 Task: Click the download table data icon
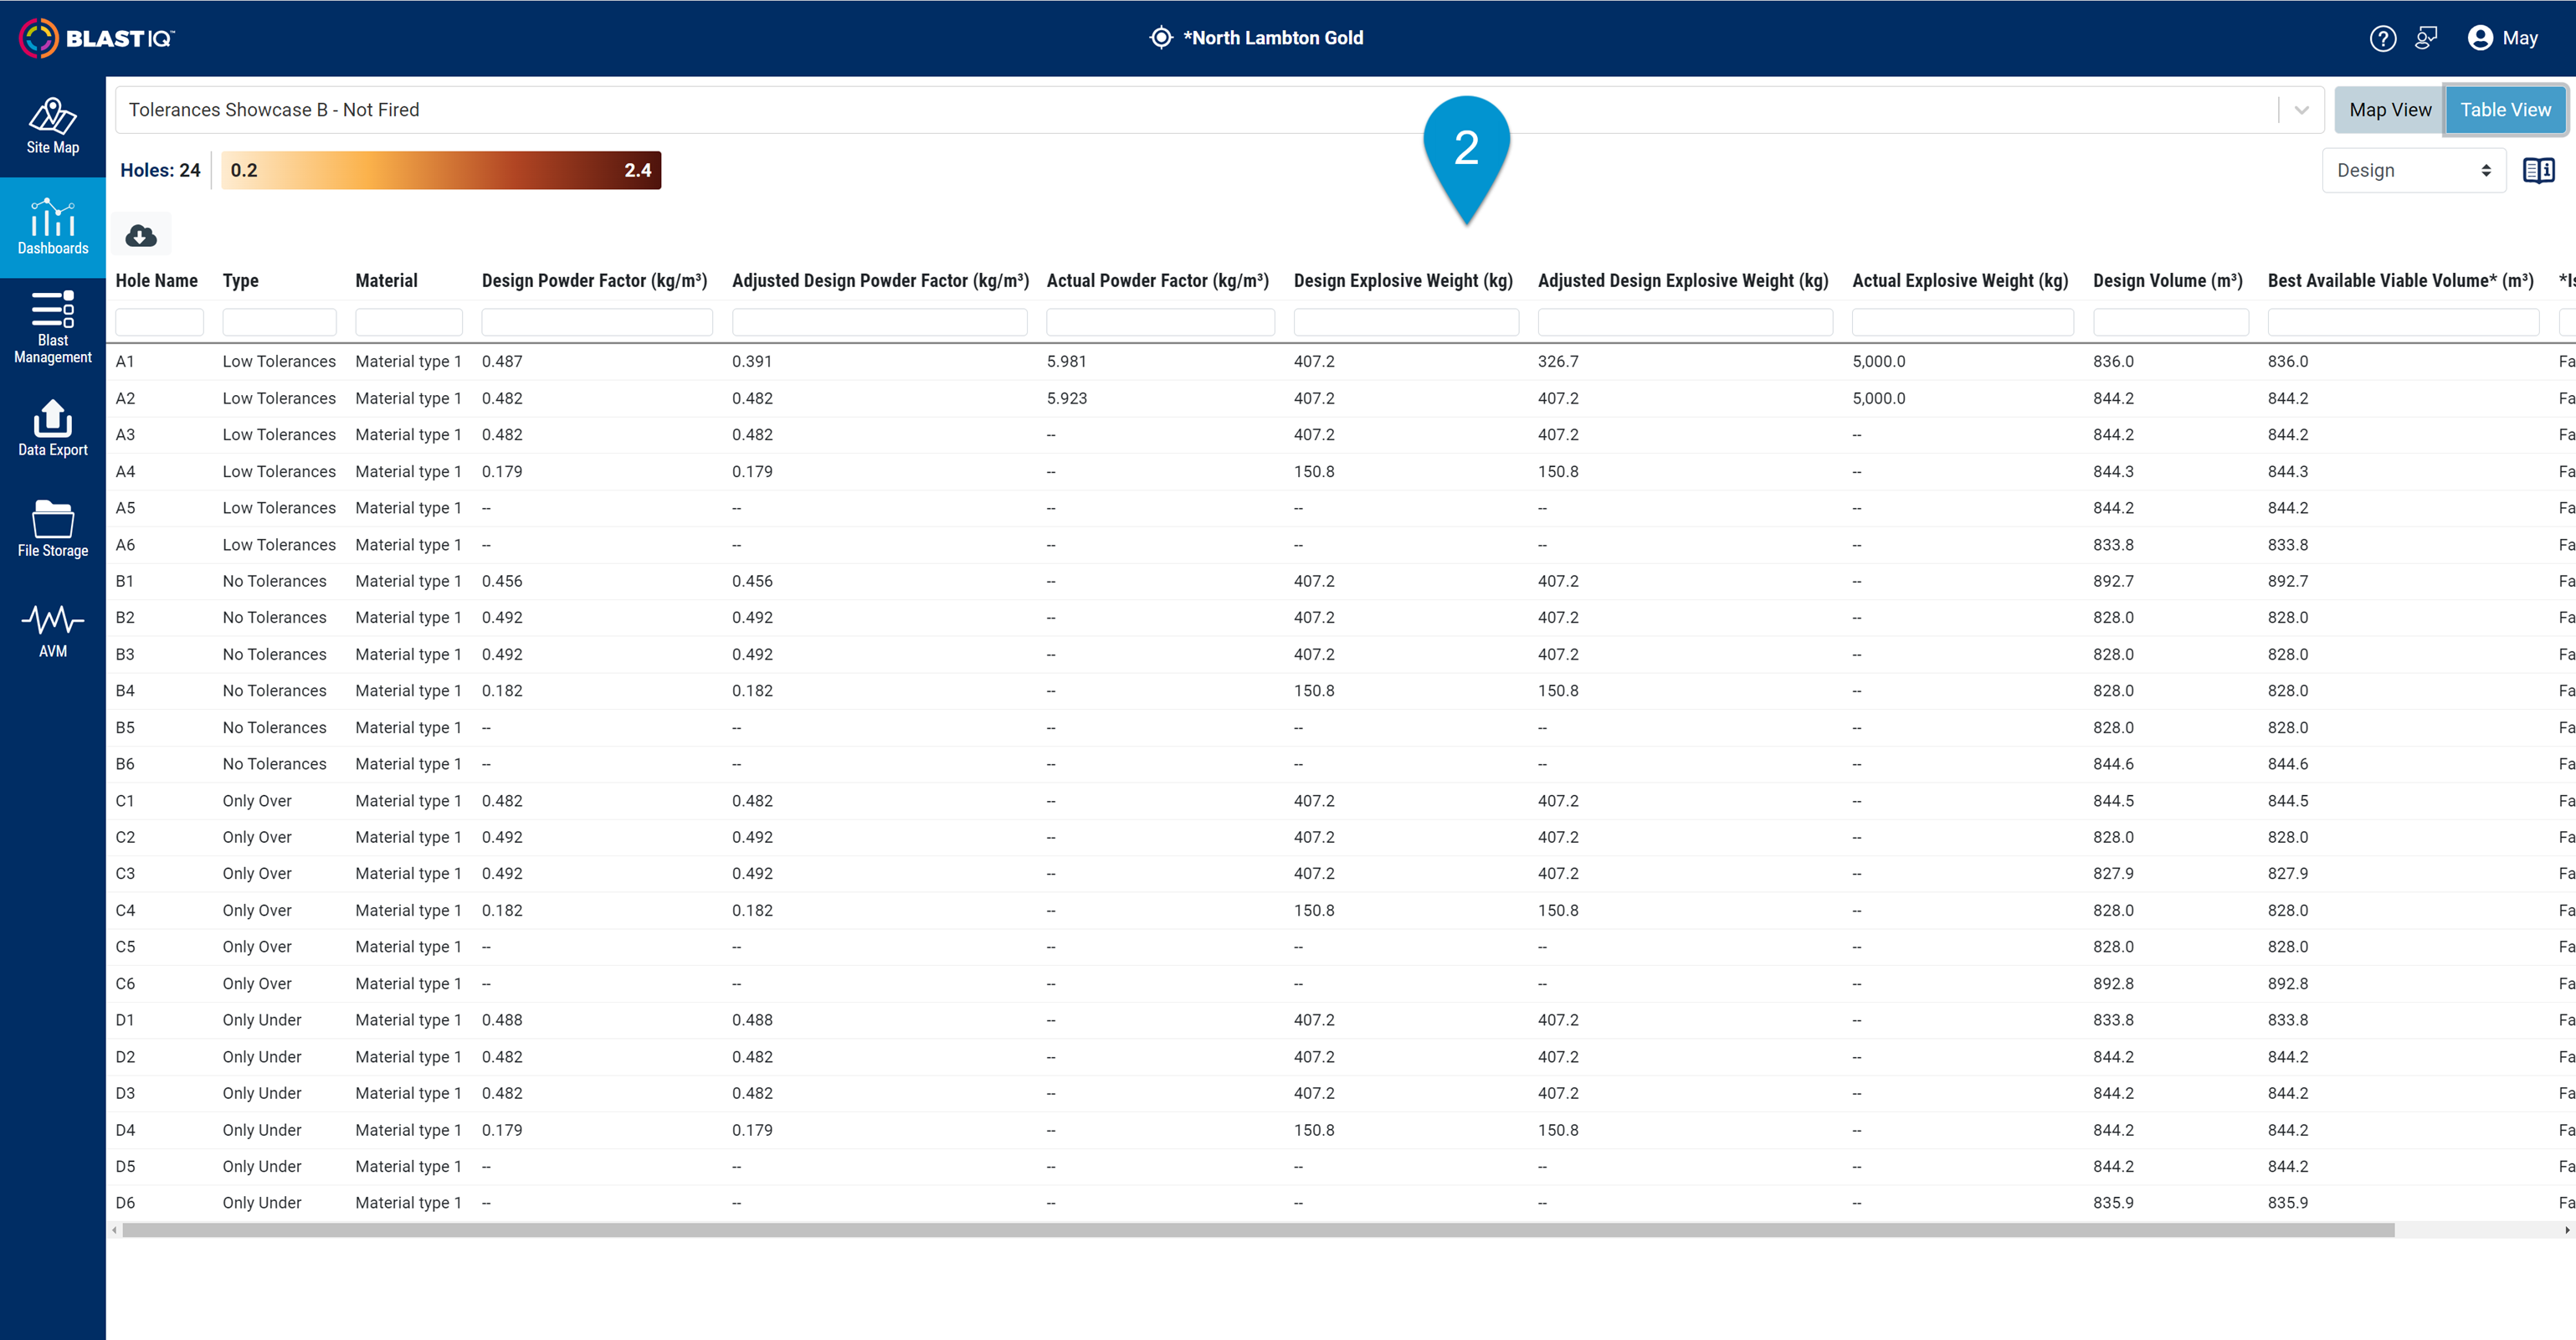[x=140, y=235]
